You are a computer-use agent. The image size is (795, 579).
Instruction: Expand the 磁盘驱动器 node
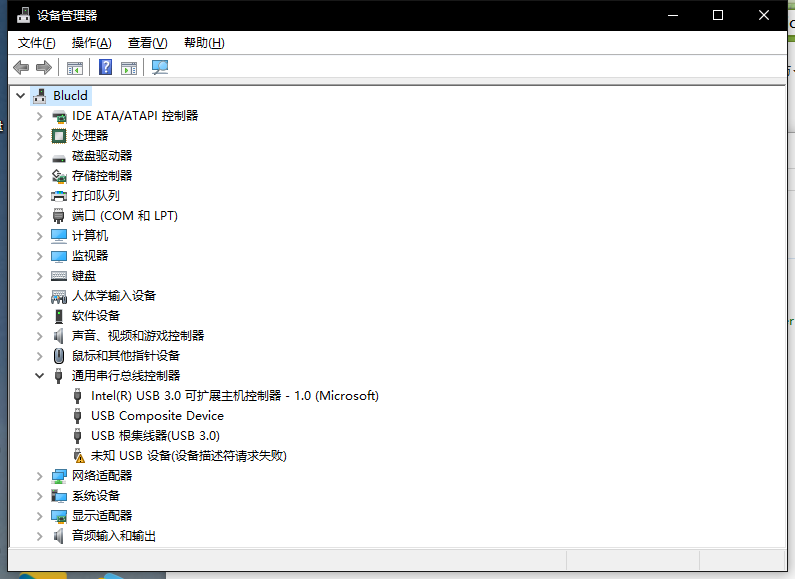tap(40, 156)
